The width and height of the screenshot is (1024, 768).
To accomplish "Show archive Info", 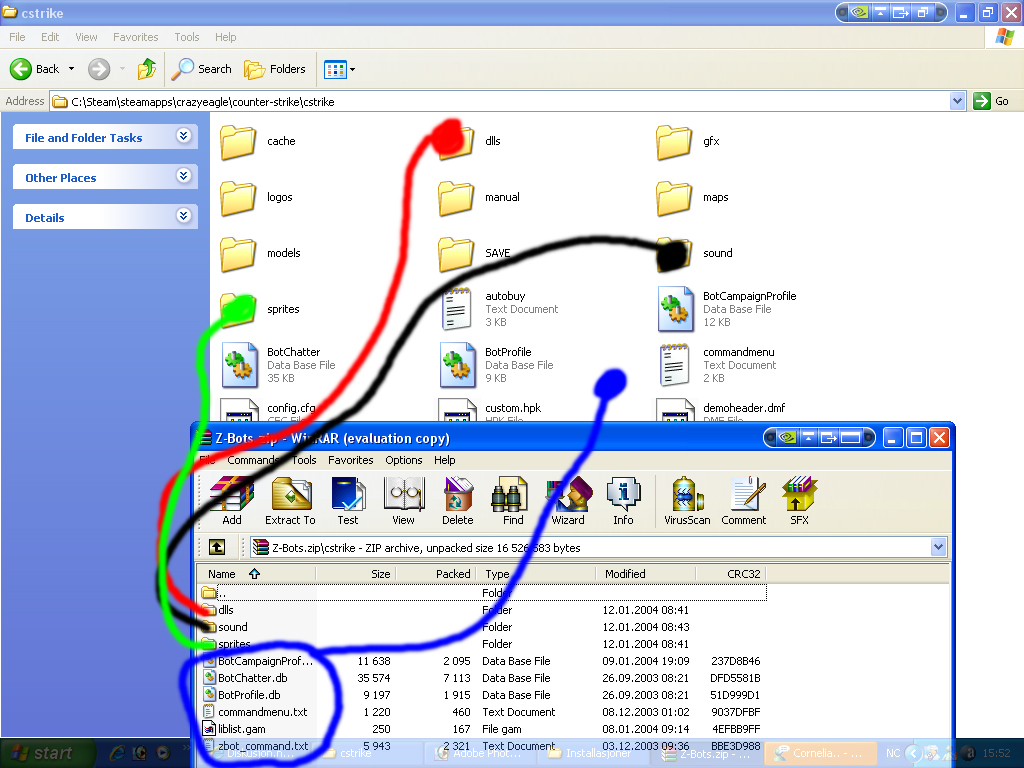I will coord(623,500).
